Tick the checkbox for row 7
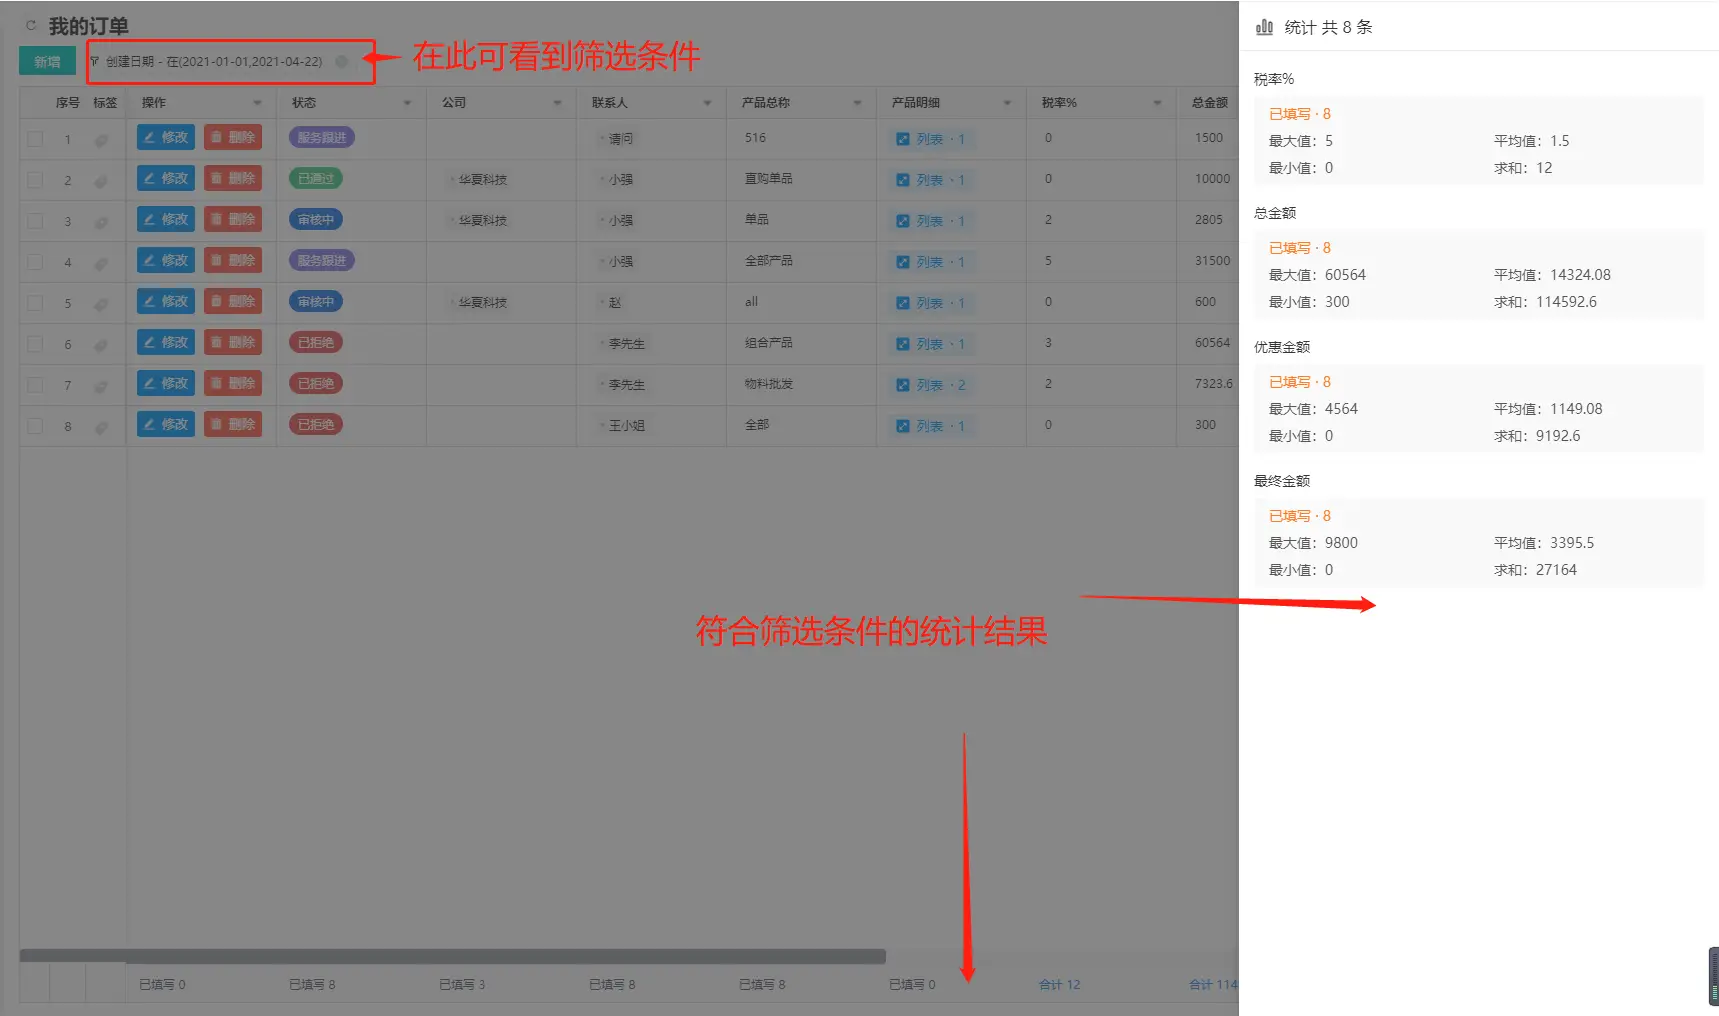Viewport: 1719px width, 1016px height. [x=36, y=385]
